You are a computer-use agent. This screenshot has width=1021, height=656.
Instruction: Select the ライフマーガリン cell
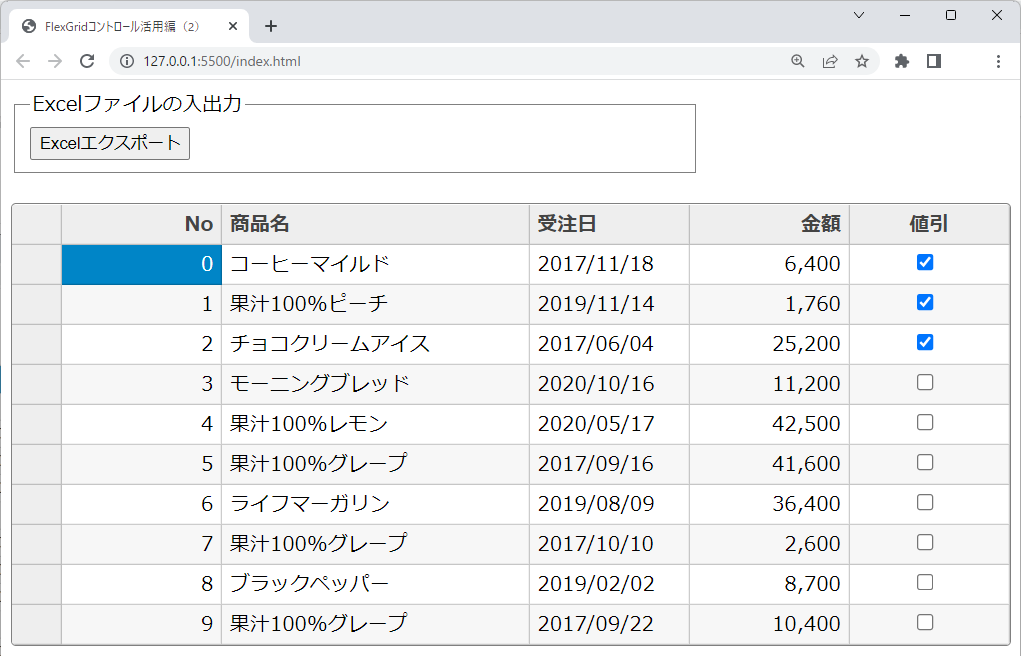point(376,504)
